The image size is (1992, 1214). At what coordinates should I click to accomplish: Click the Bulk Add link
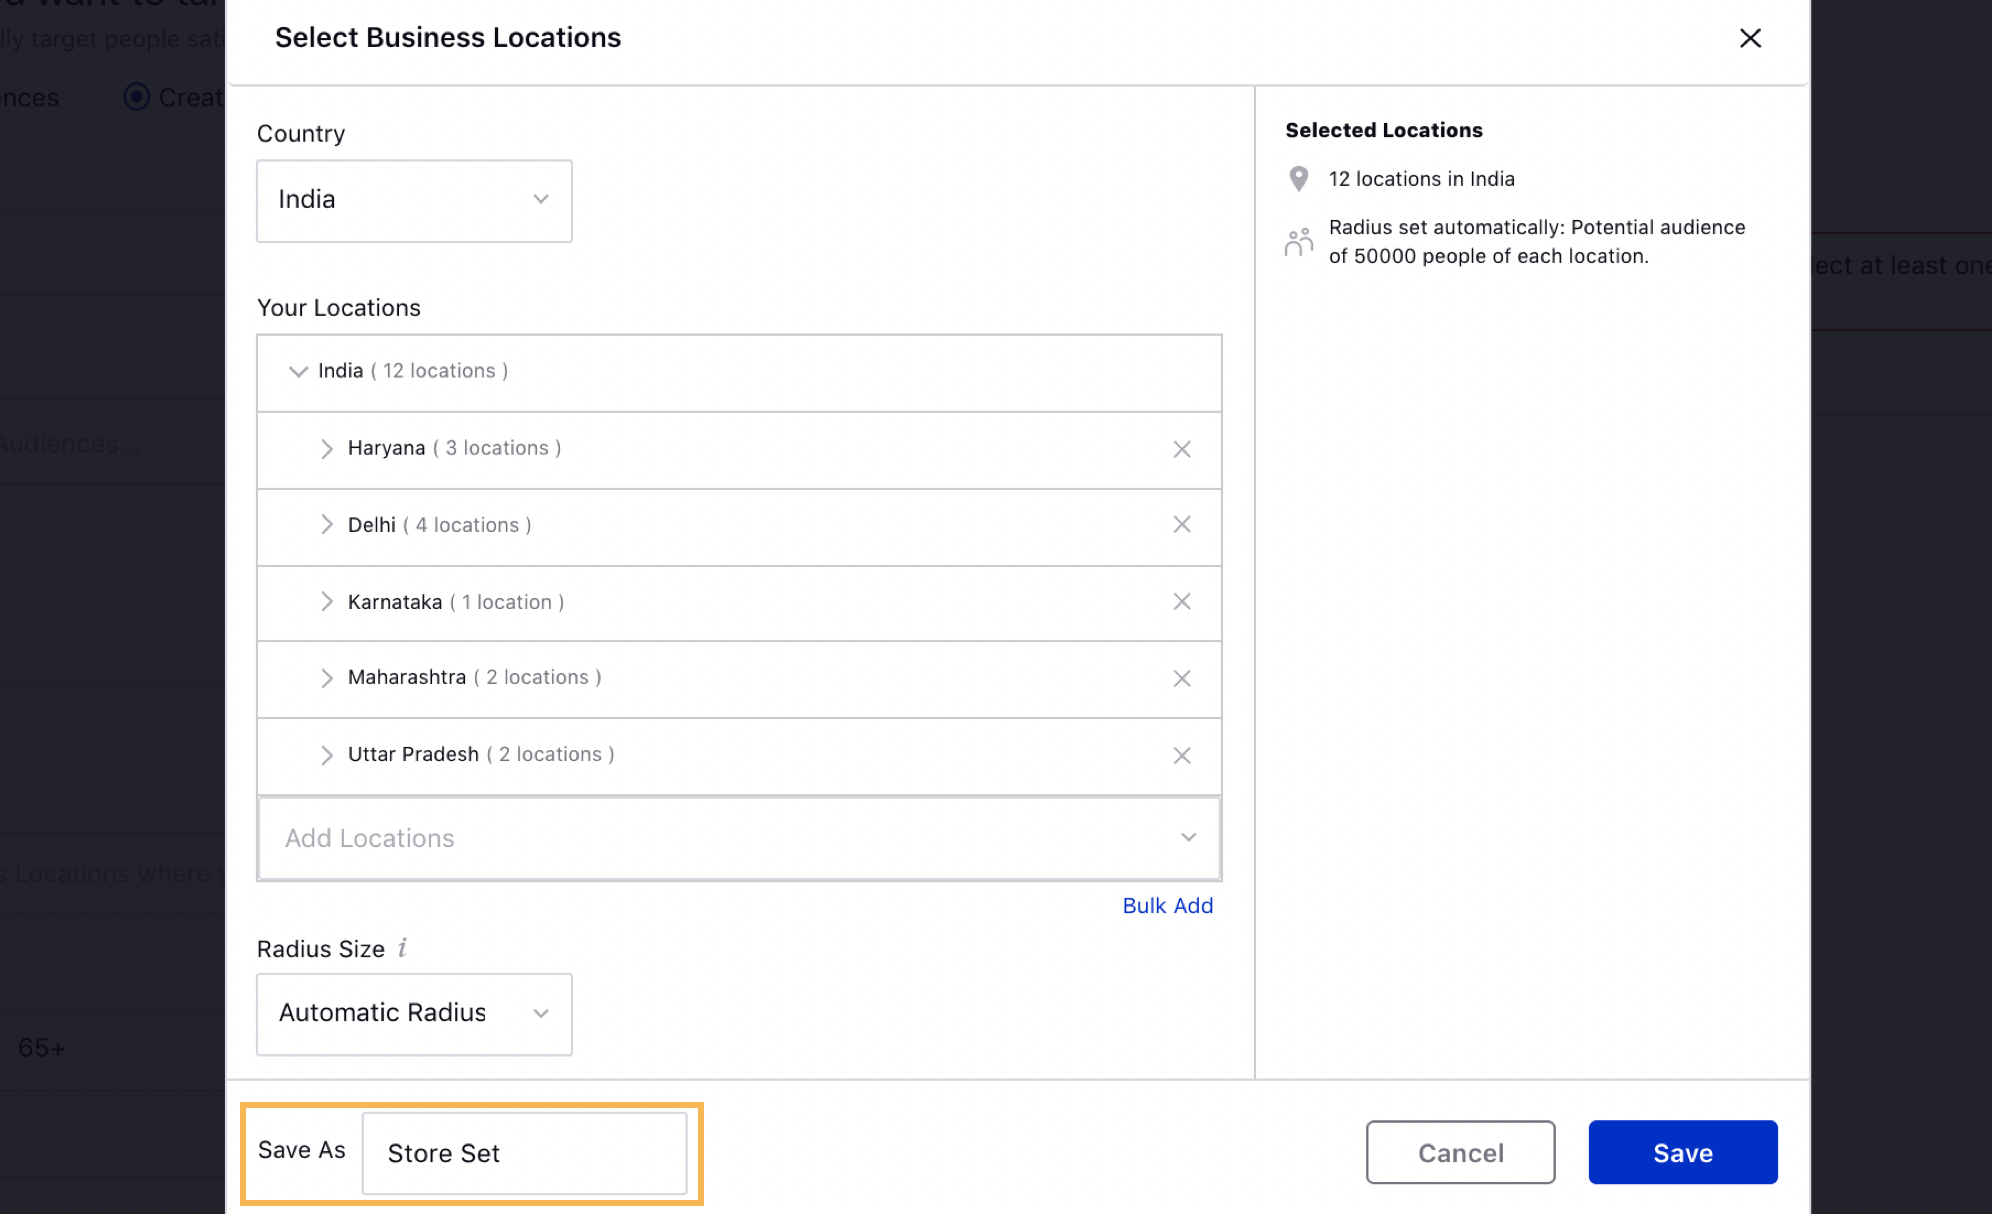coord(1168,905)
